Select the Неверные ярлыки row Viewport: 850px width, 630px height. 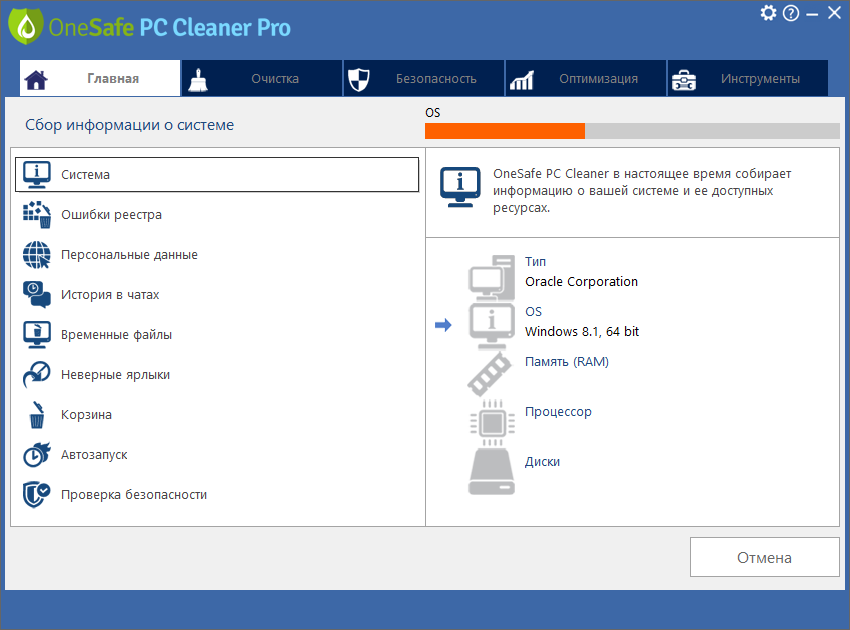point(217,375)
